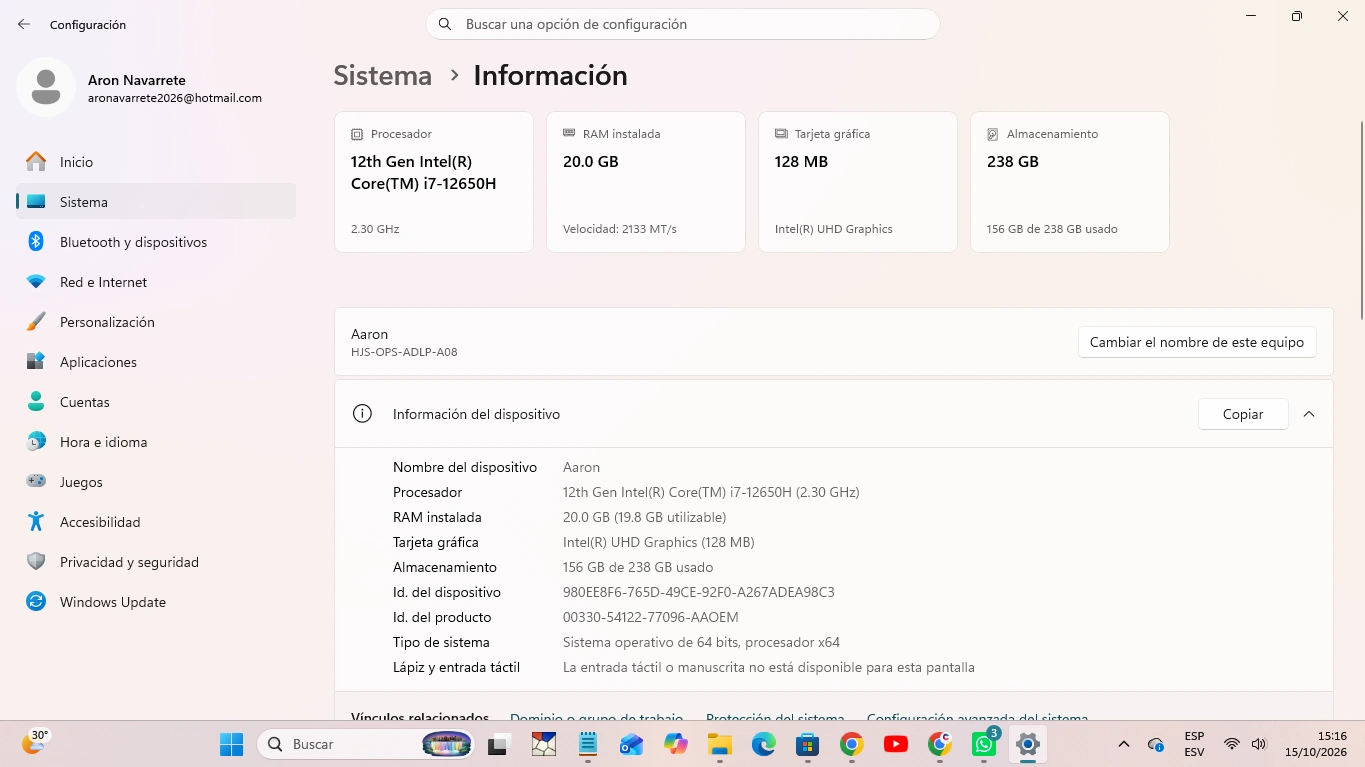
Task: Open File Explorer from the taskbar
Action: pos(719,744)
